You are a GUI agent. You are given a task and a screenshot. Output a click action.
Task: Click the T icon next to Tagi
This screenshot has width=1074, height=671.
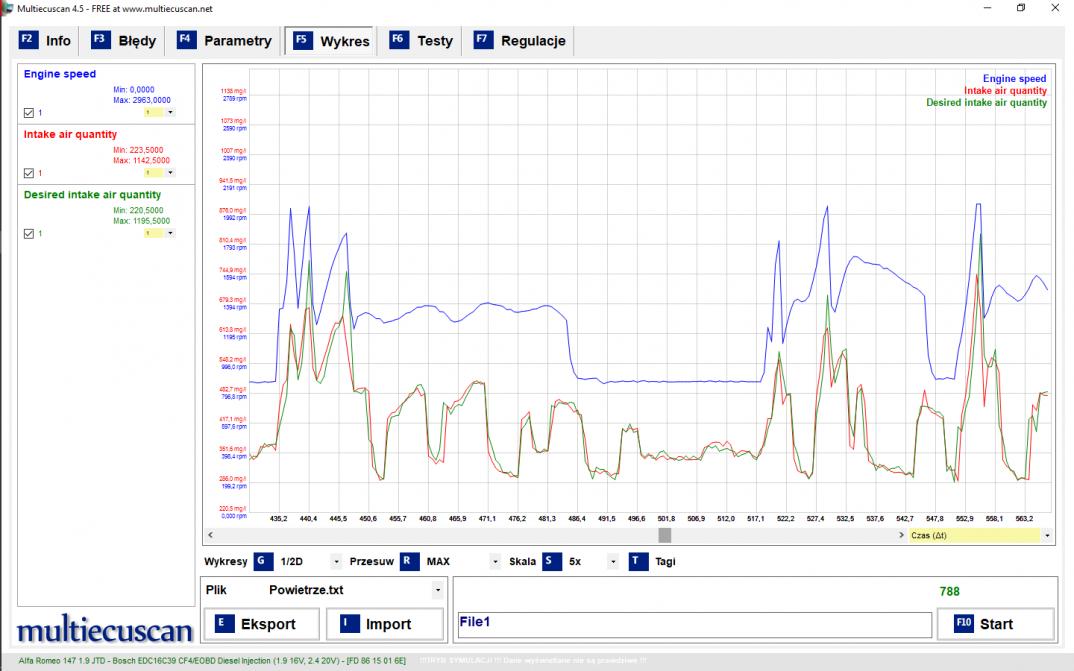[x=638, y=561]
